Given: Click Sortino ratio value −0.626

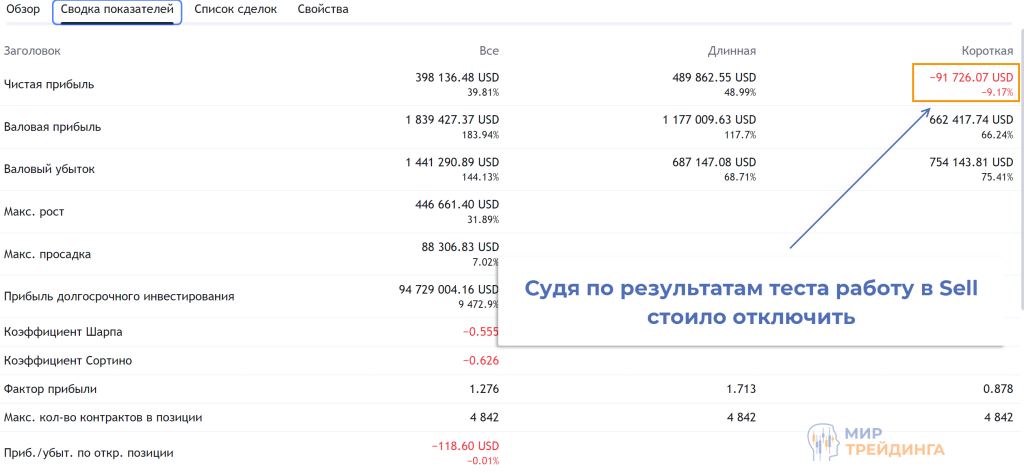Looking at the screenshot, I should [481, 361].
